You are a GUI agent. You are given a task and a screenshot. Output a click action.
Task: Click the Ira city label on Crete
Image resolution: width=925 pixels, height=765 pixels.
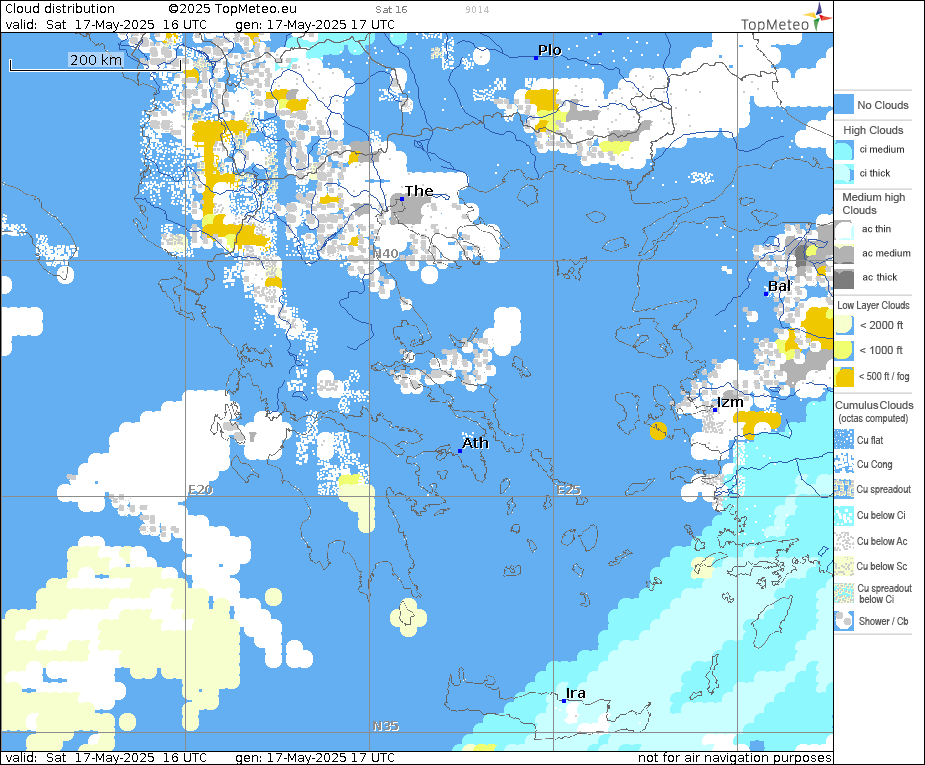click(x=575, y=693)
